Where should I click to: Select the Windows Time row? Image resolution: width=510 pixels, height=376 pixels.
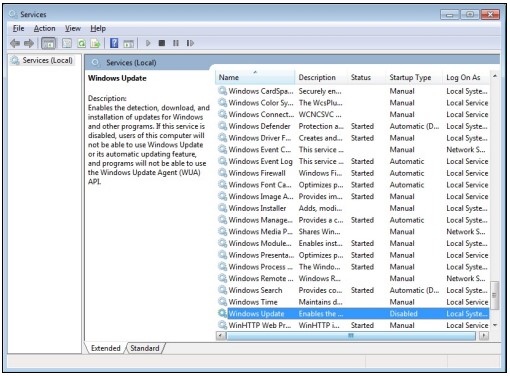(353, 302)
